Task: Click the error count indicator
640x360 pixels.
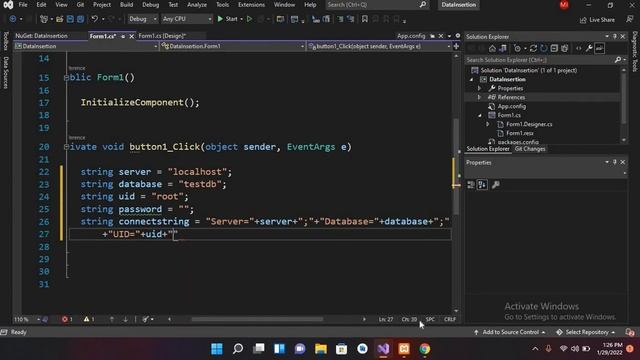Action: click(67, 319)
